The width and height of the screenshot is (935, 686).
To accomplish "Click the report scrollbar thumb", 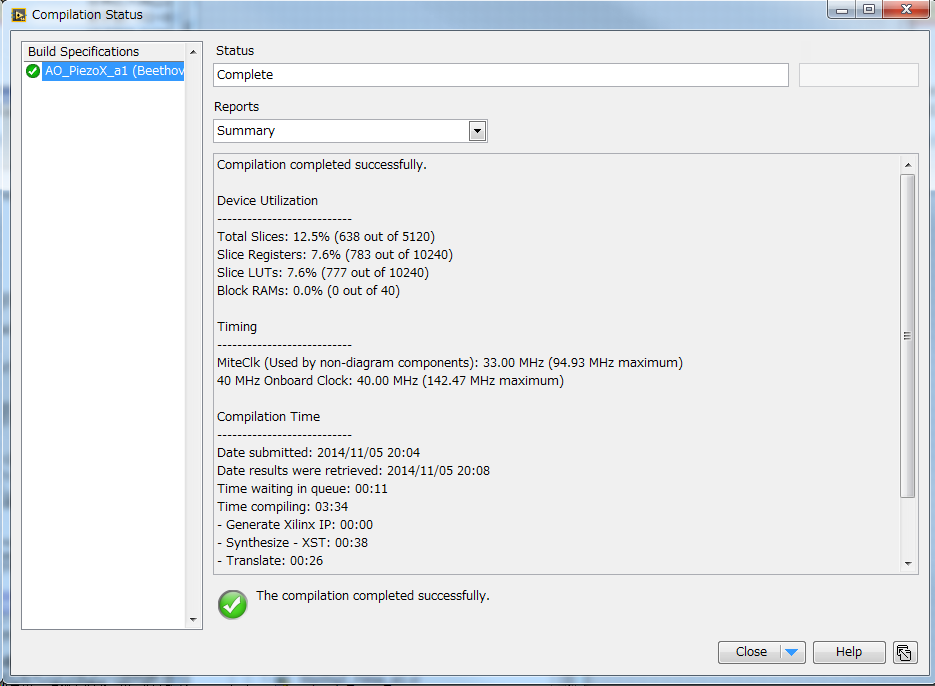I will point(908,336).
